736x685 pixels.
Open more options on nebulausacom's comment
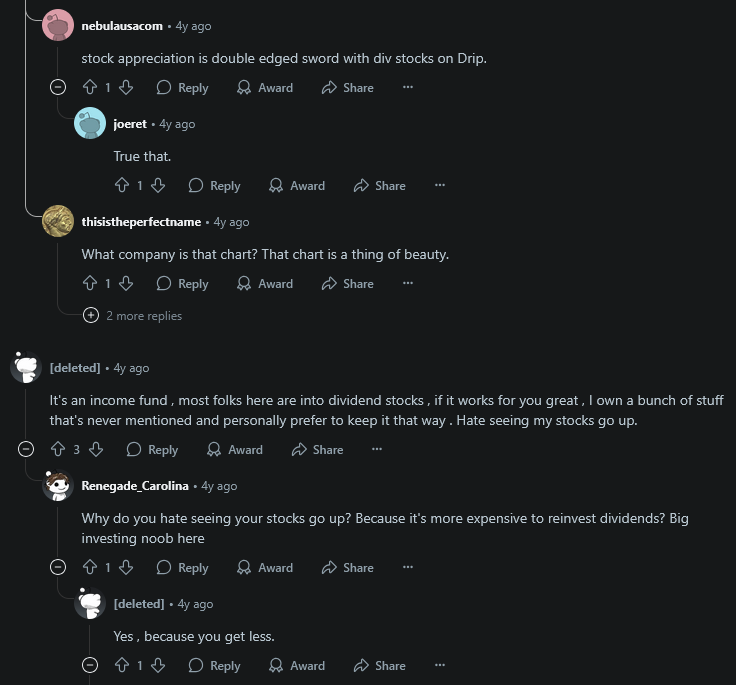[x=408, y=87]
